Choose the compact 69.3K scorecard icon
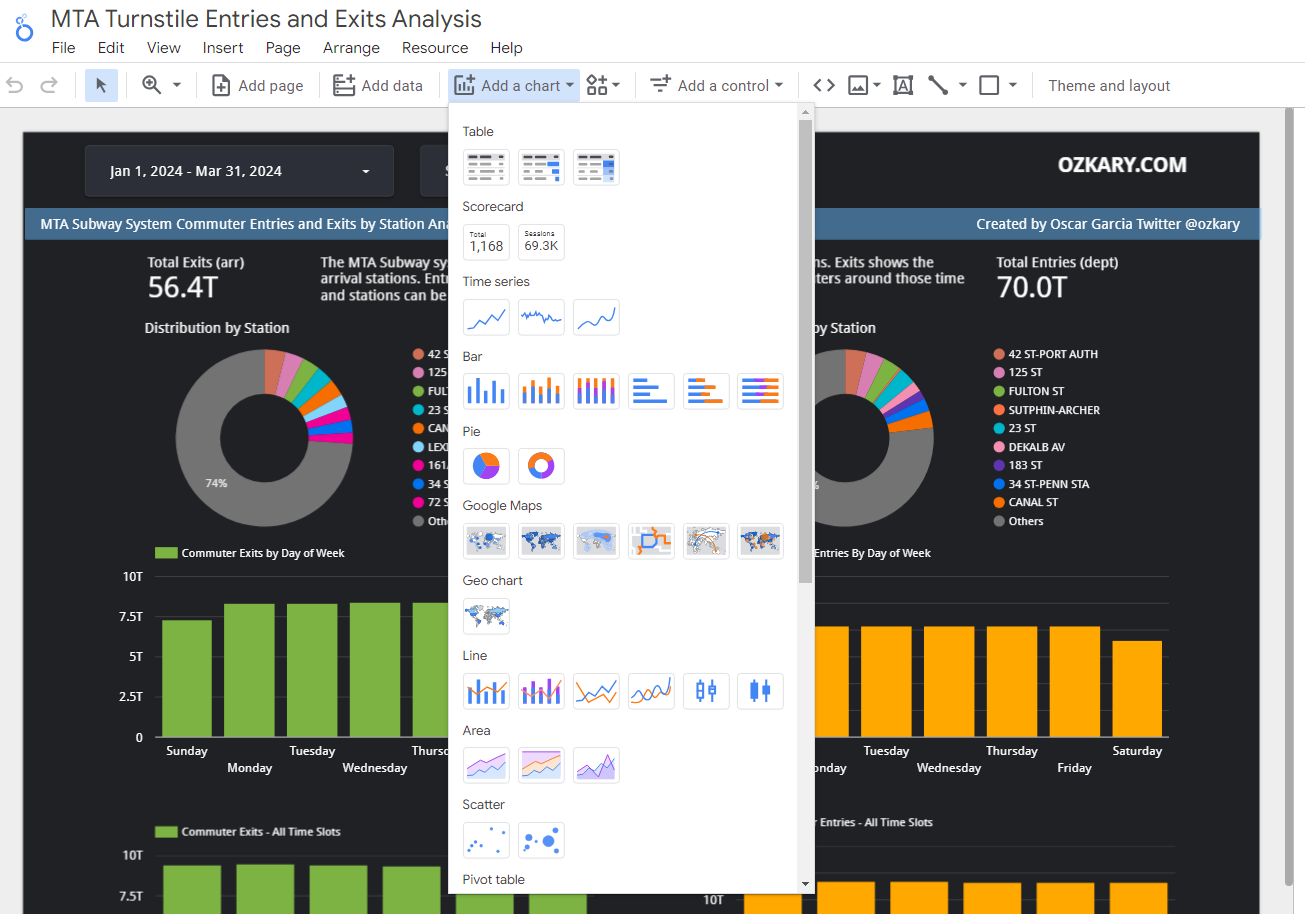Viewport: 1305px width, 914px height. [x=541, y=242]
